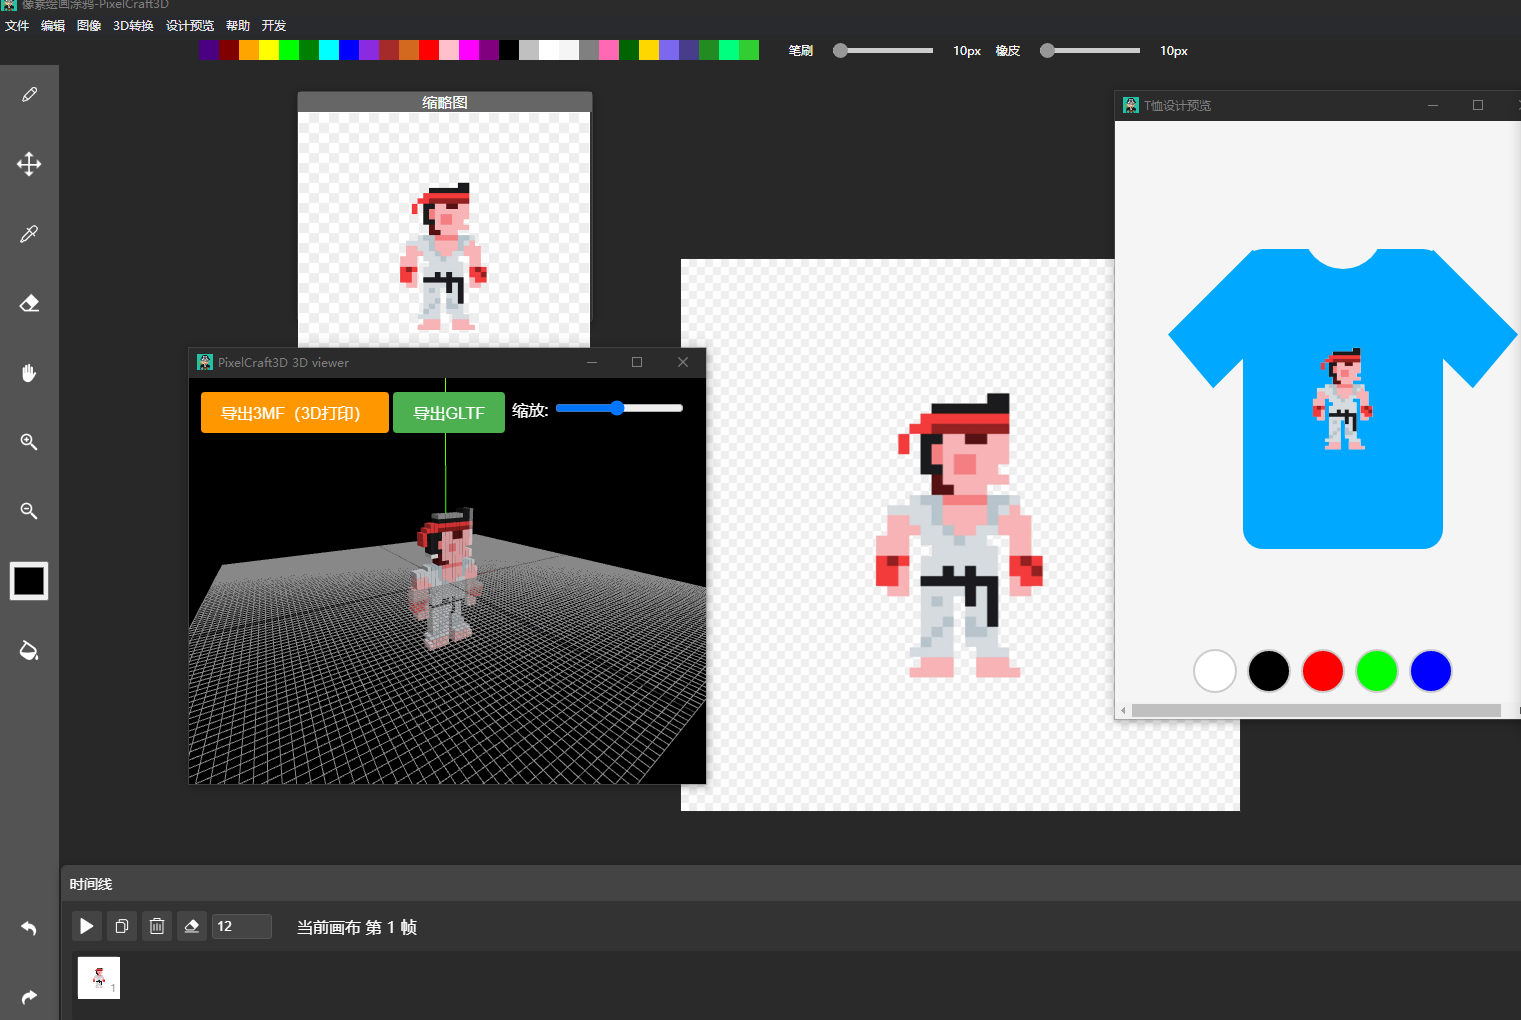Select the hand pan tool

29,373
